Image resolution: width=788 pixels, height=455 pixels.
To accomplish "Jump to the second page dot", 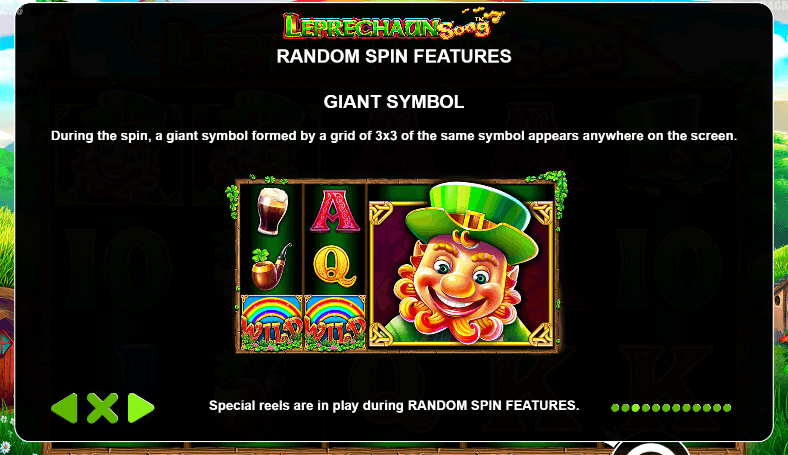I will click(625, 408).
